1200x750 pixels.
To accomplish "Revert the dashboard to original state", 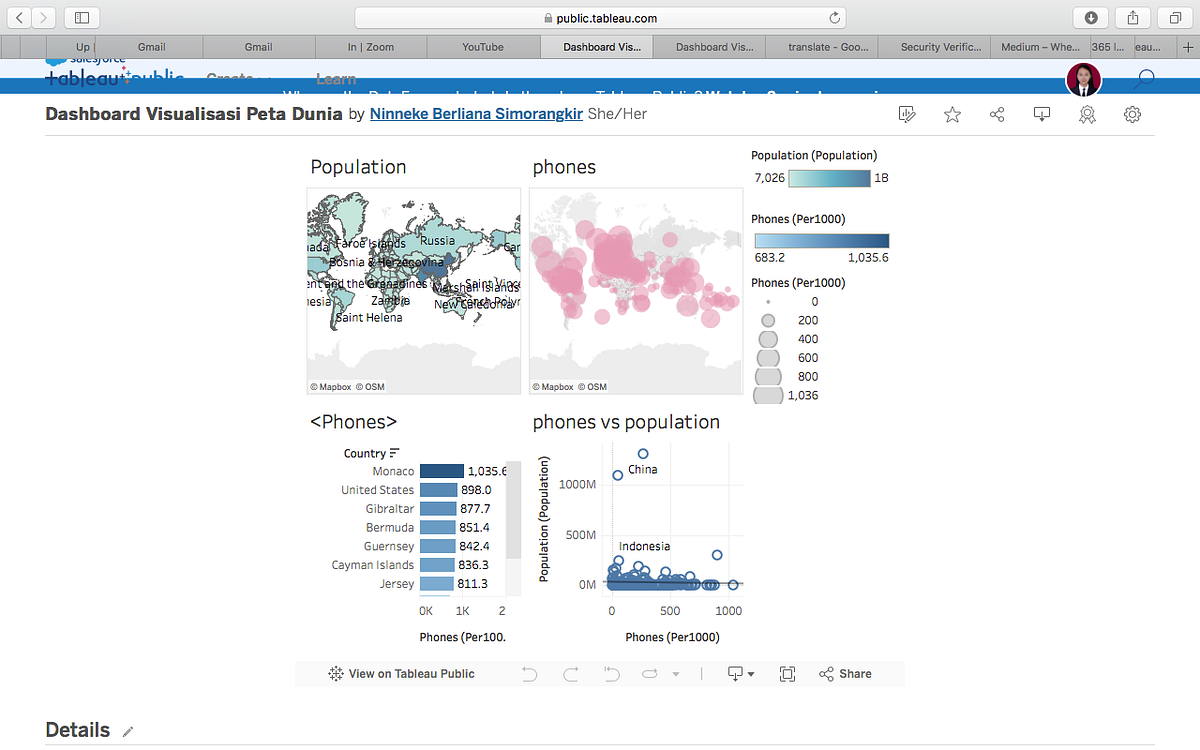I will [611, 673].
